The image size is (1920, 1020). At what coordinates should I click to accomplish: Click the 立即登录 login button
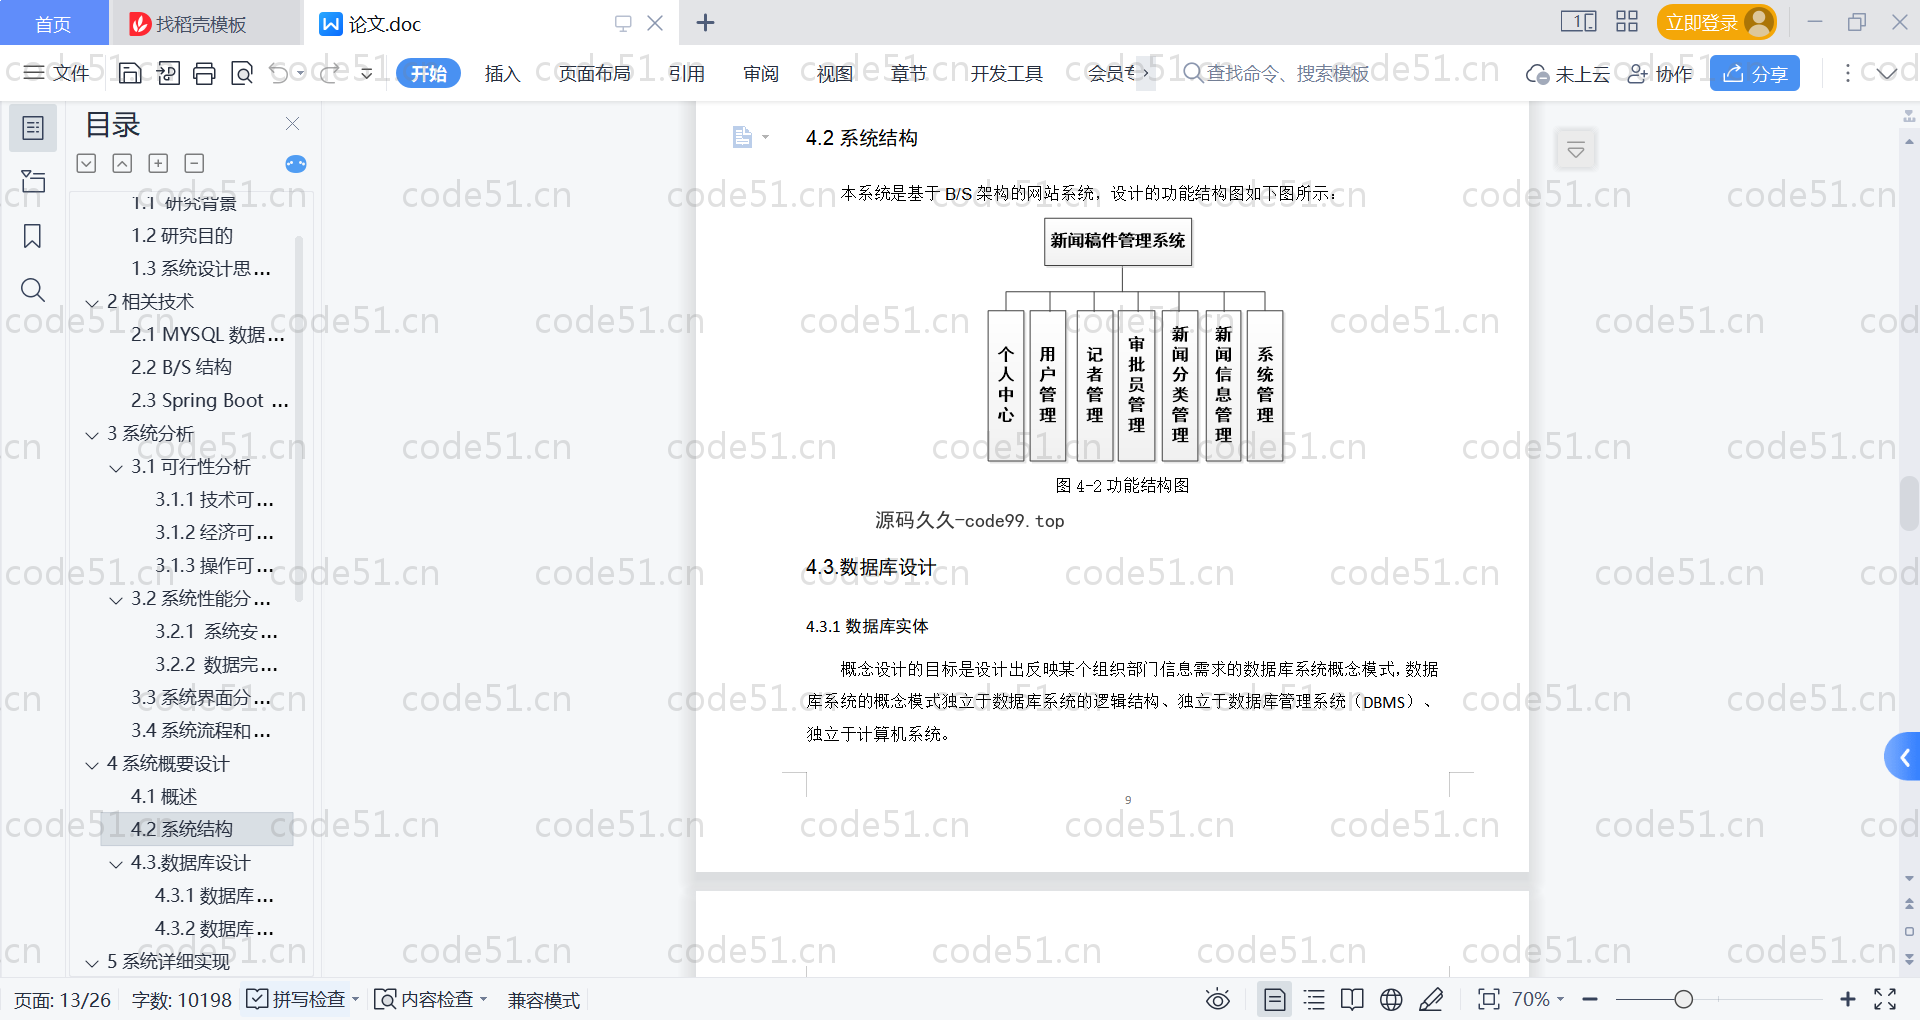tap(1716, 22)
